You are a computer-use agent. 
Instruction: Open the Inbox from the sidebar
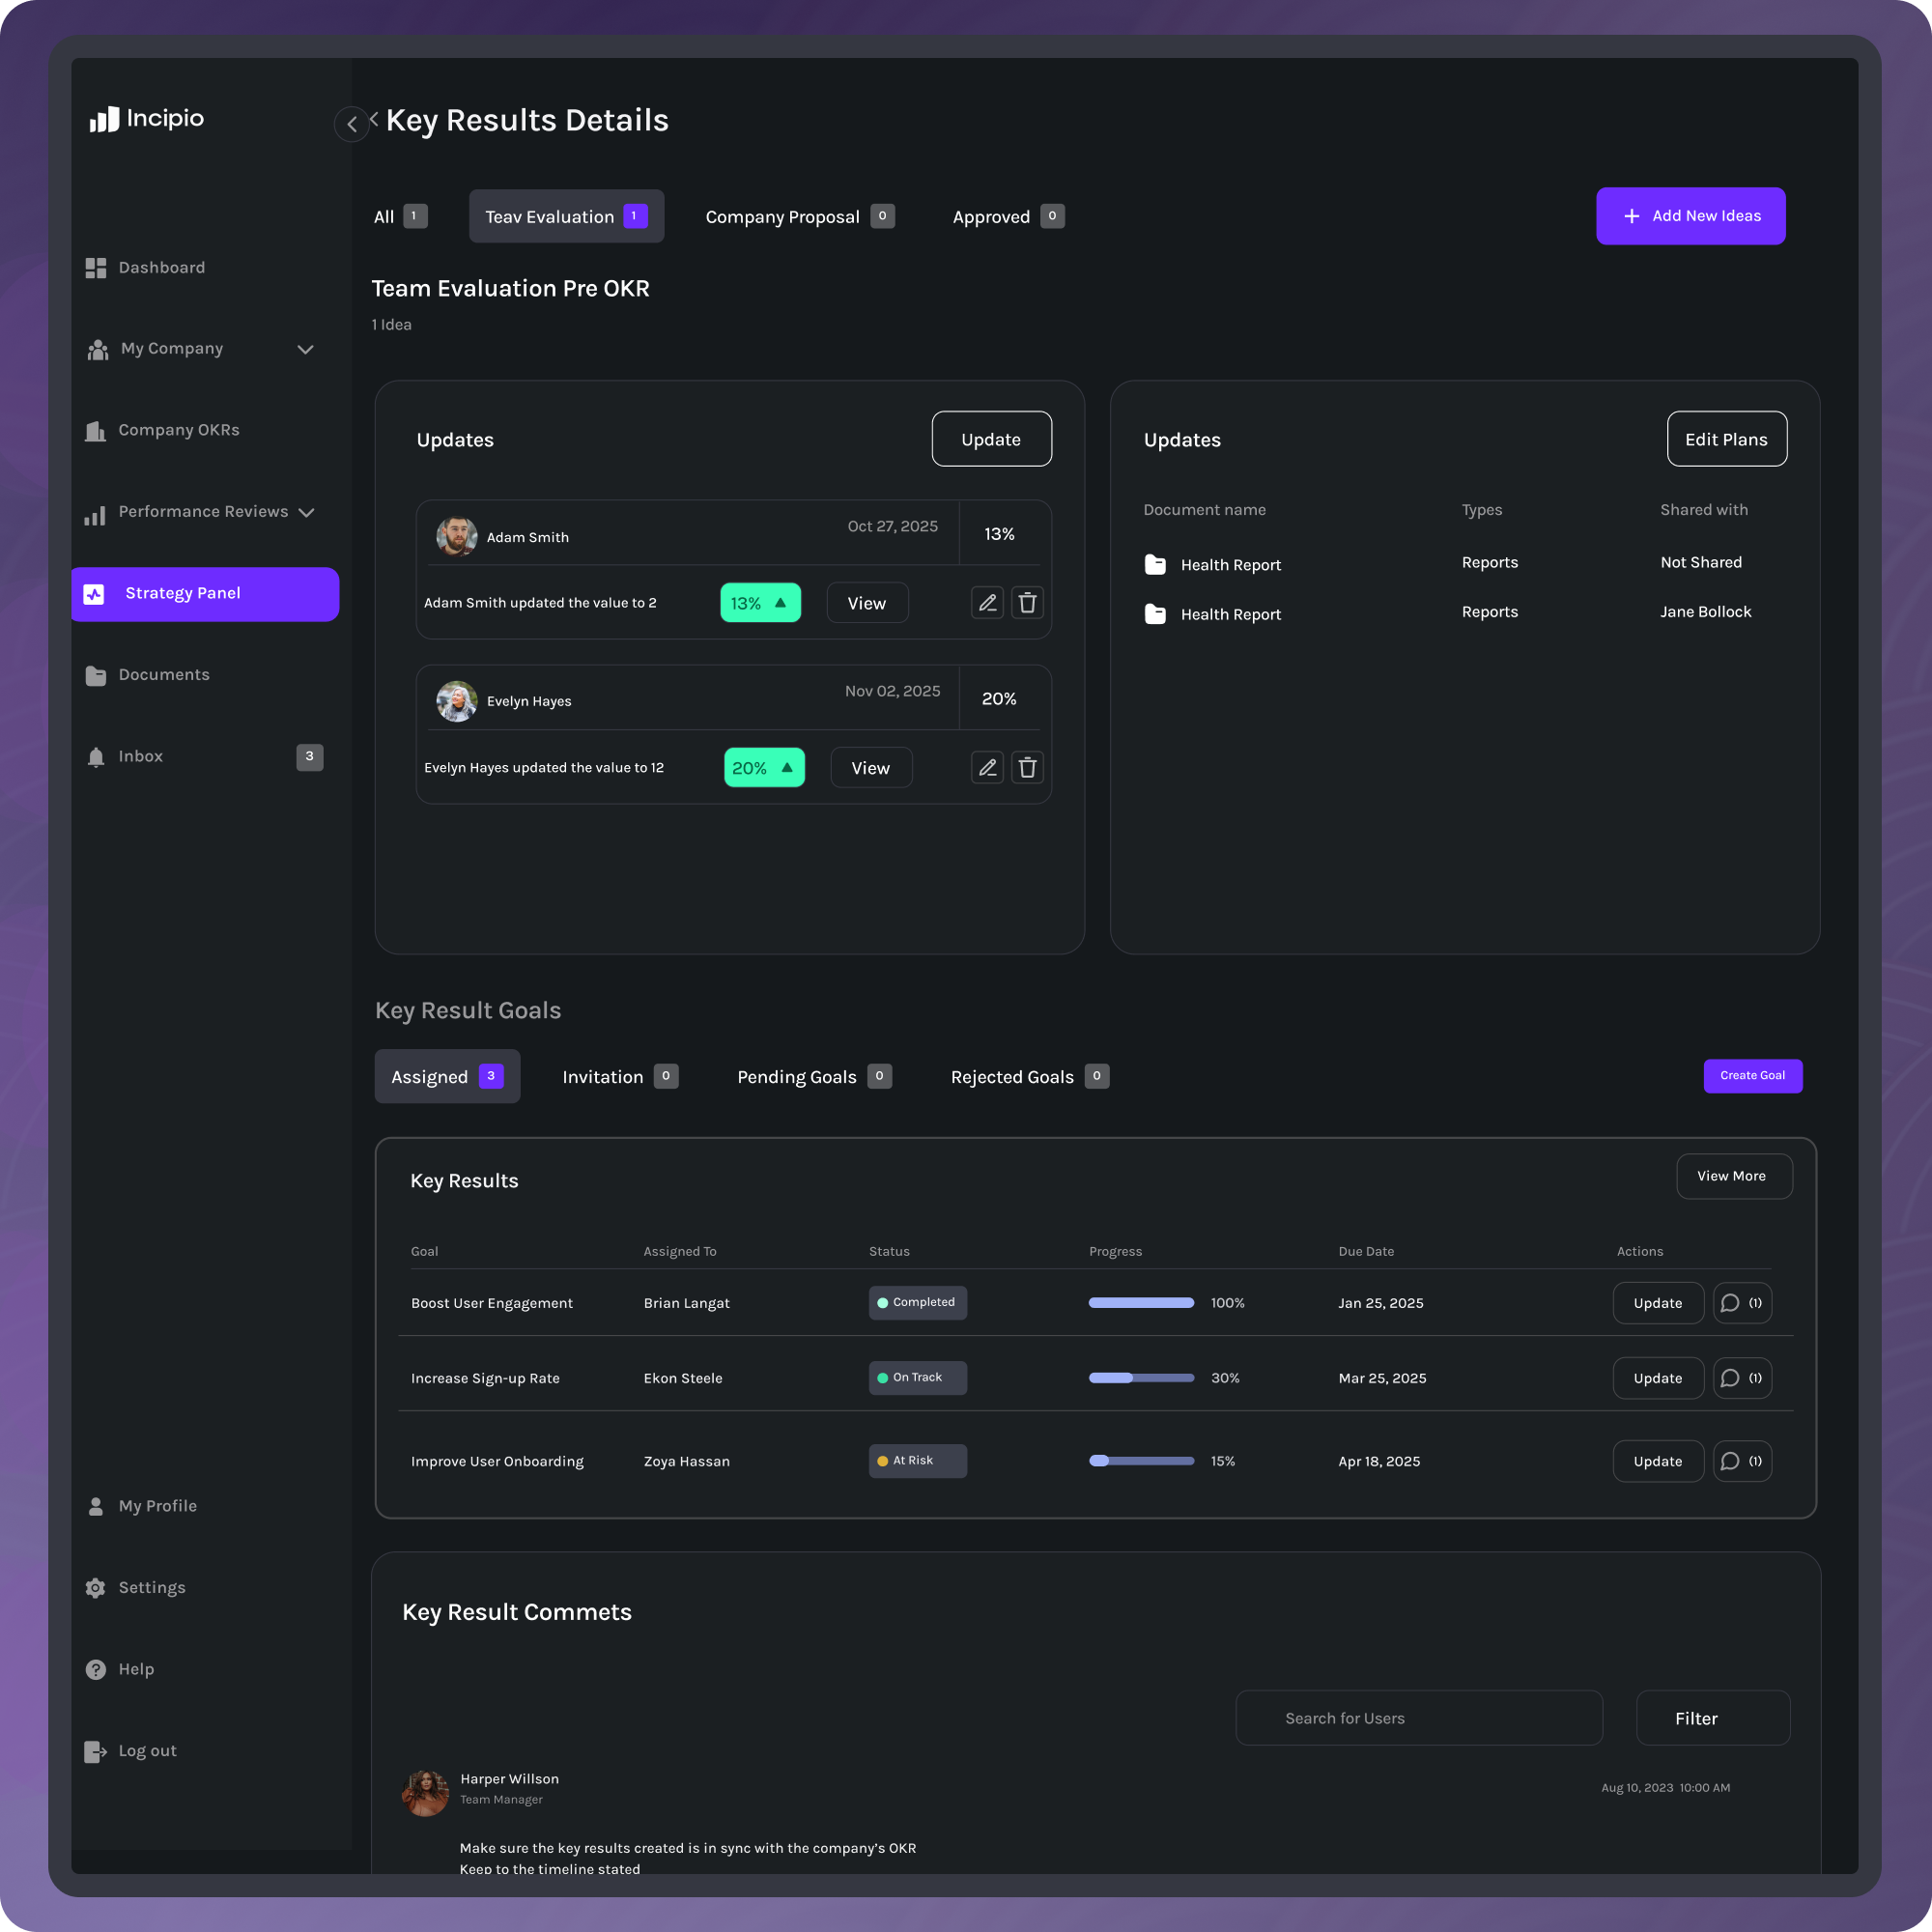tap(96, 757)
